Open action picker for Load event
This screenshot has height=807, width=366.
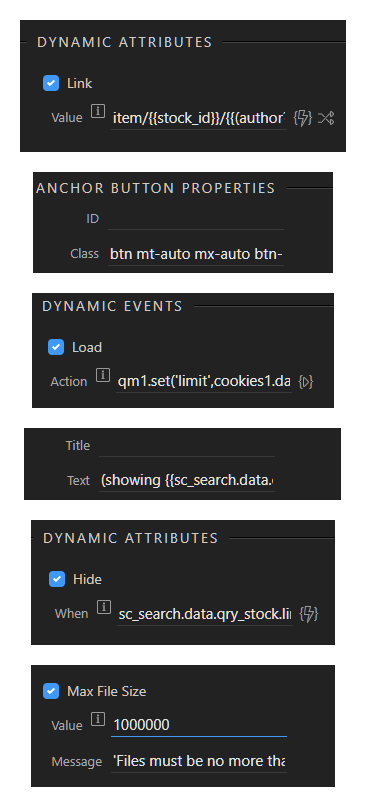306,382
